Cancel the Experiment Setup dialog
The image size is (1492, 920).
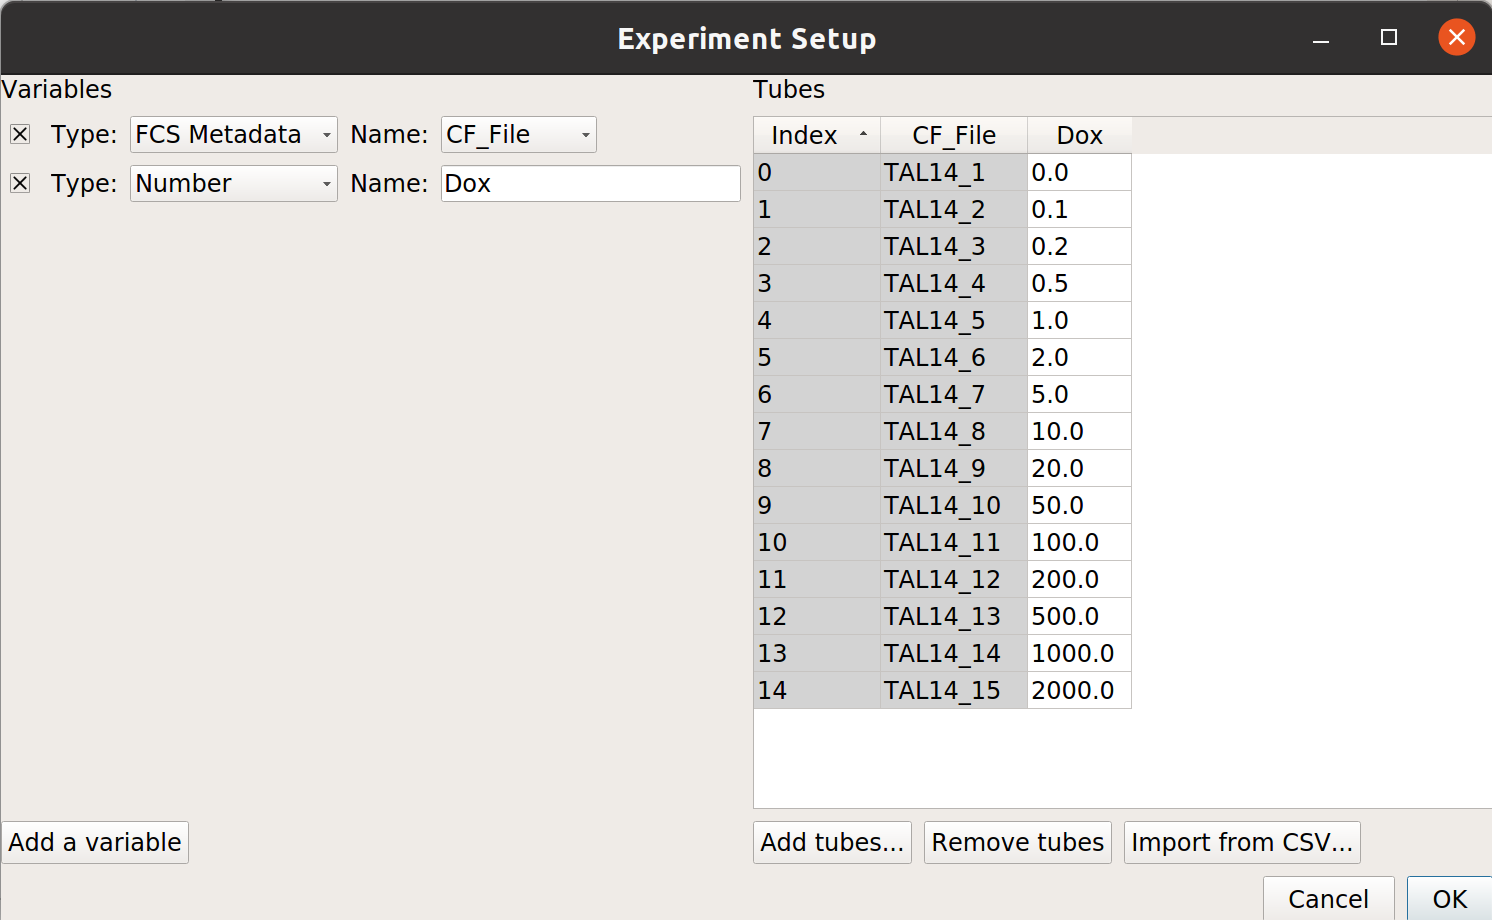[1328, 898]
